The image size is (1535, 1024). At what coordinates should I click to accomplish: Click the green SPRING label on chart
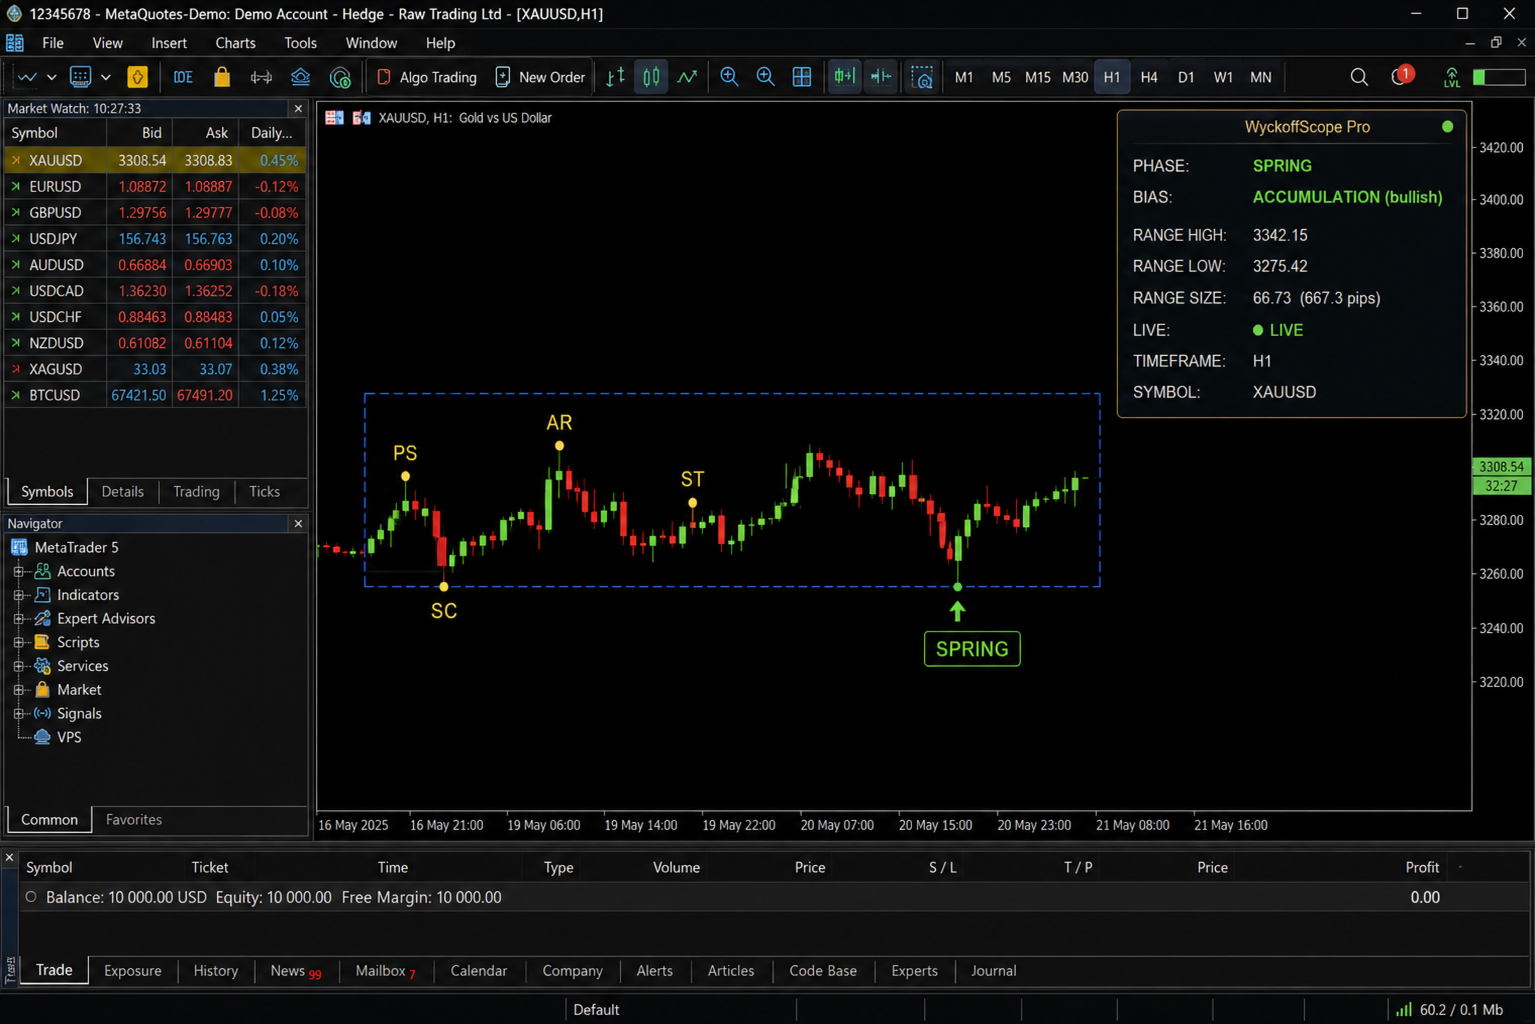[x=972, y=649]
